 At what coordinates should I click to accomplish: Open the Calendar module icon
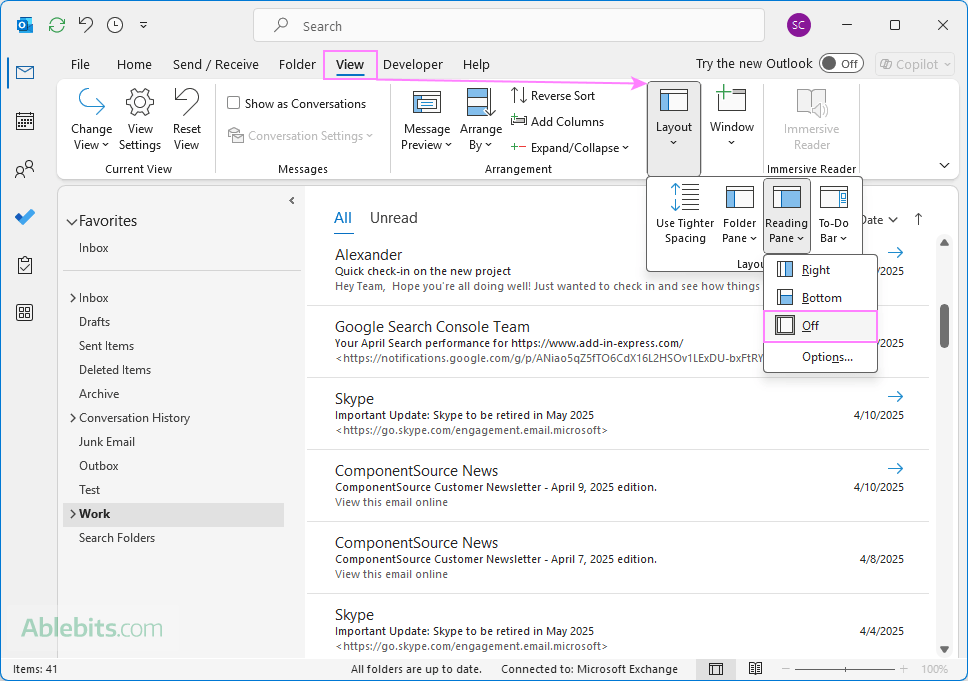(25, 121)
